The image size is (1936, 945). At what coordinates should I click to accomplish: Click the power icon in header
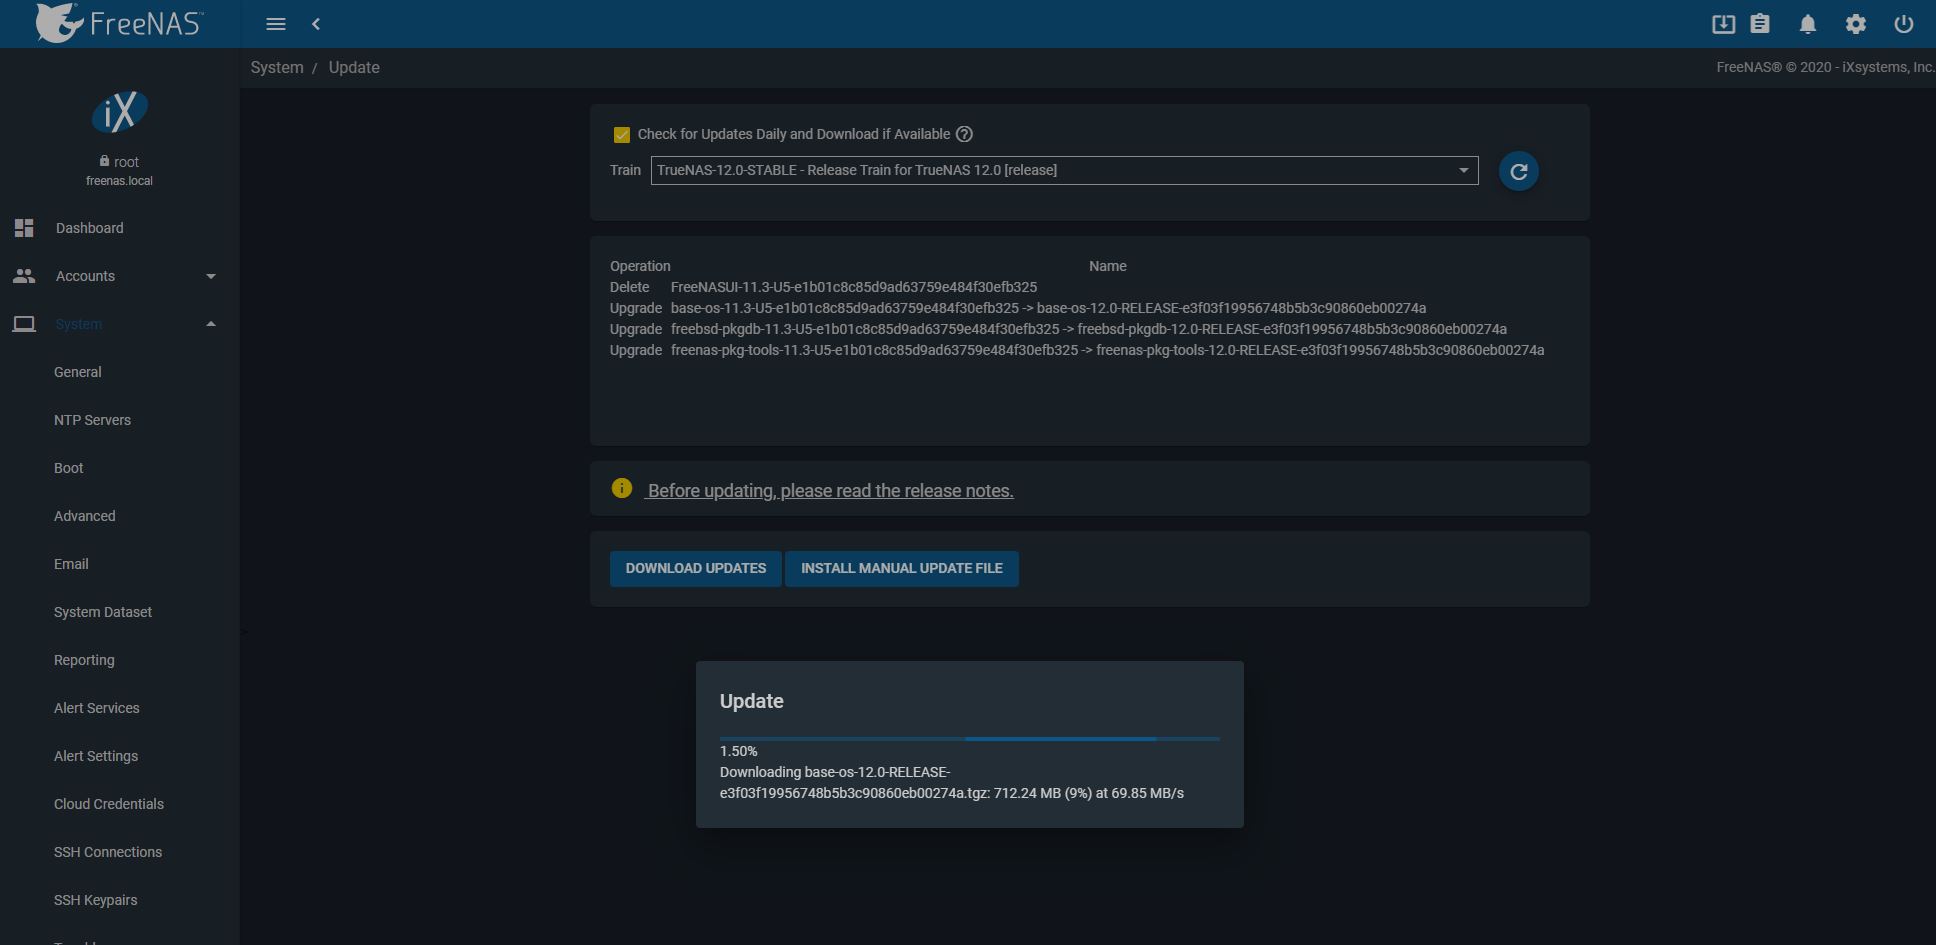pyautogui.click(x=1904, y=24)
